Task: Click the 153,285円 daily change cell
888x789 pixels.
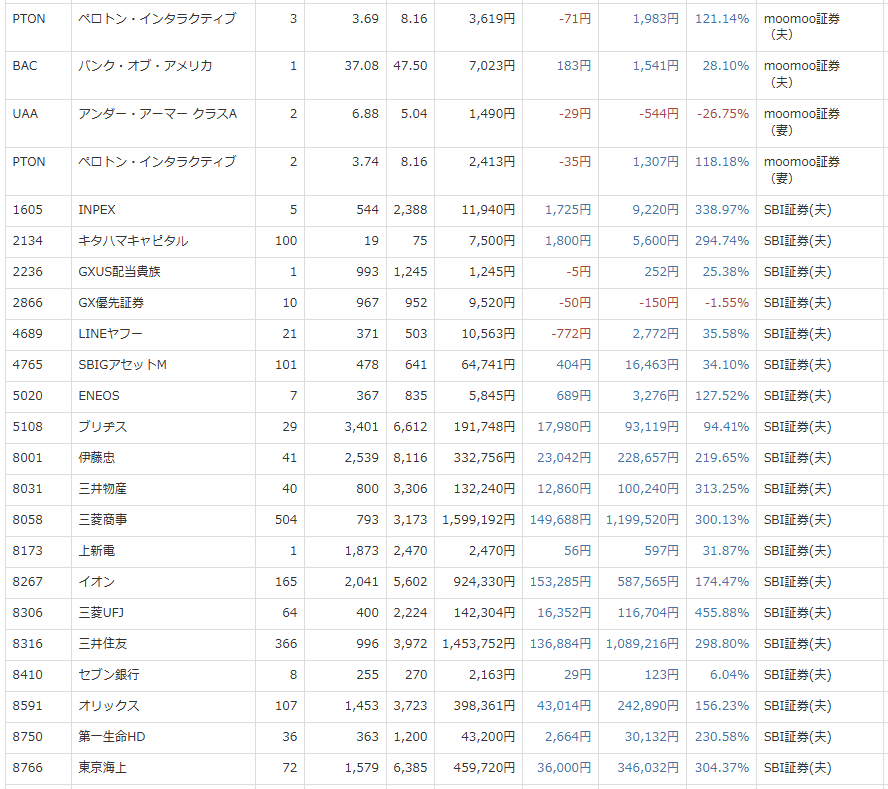Action: [x=560, y=582]
